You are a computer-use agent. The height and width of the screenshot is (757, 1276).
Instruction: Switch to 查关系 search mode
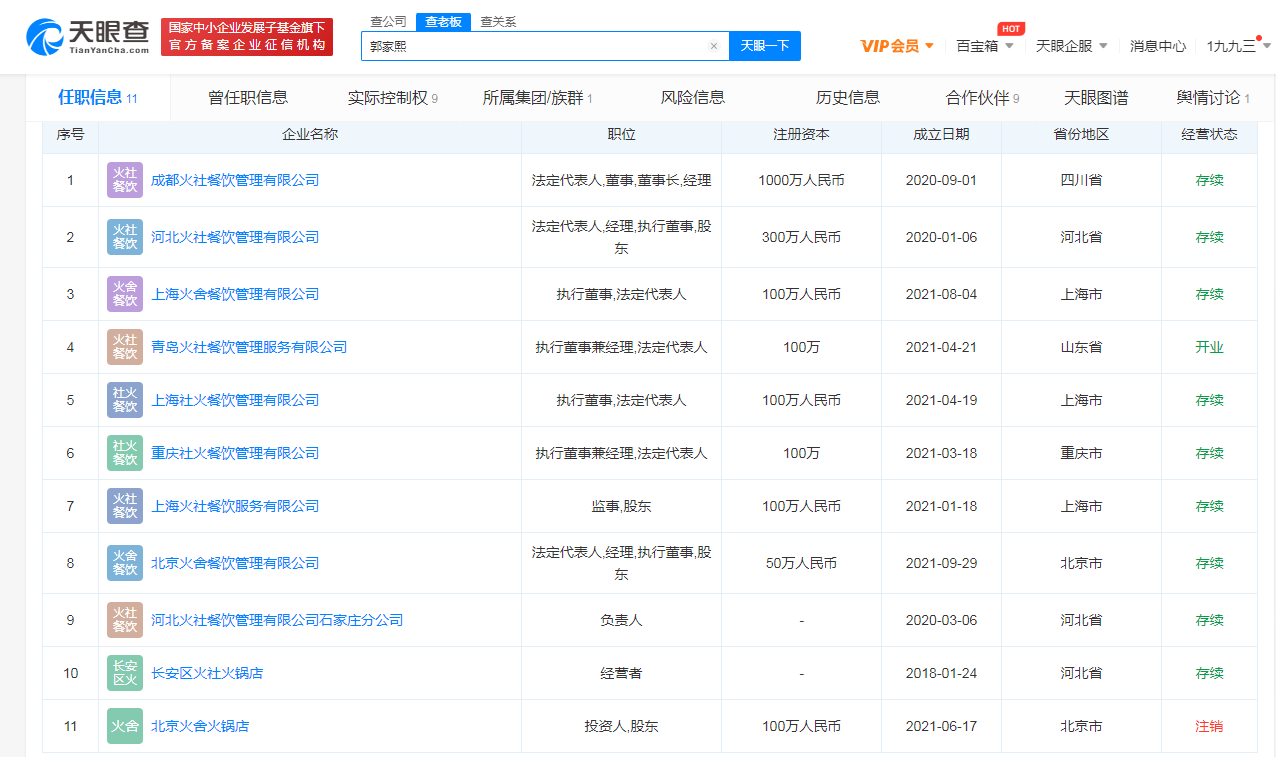(x=498, y=21)
